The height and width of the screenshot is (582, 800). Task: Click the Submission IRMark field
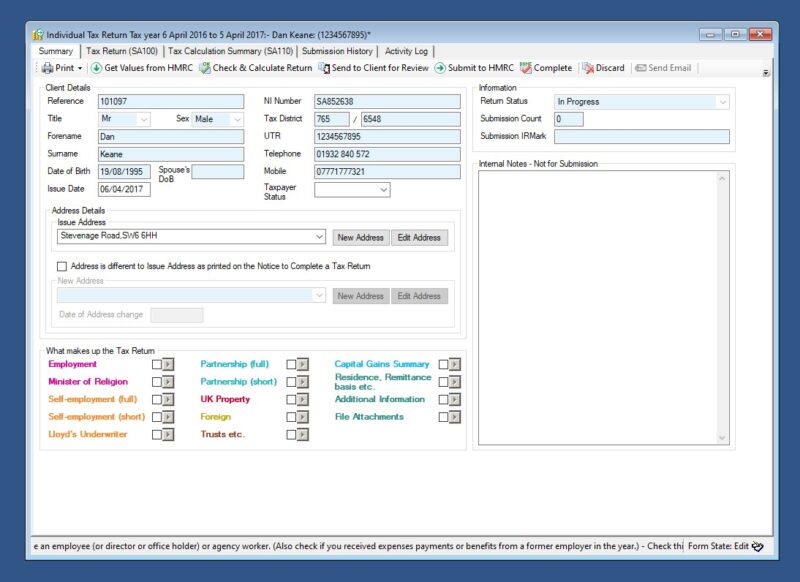pyautogui.click(x=642, y=137)
